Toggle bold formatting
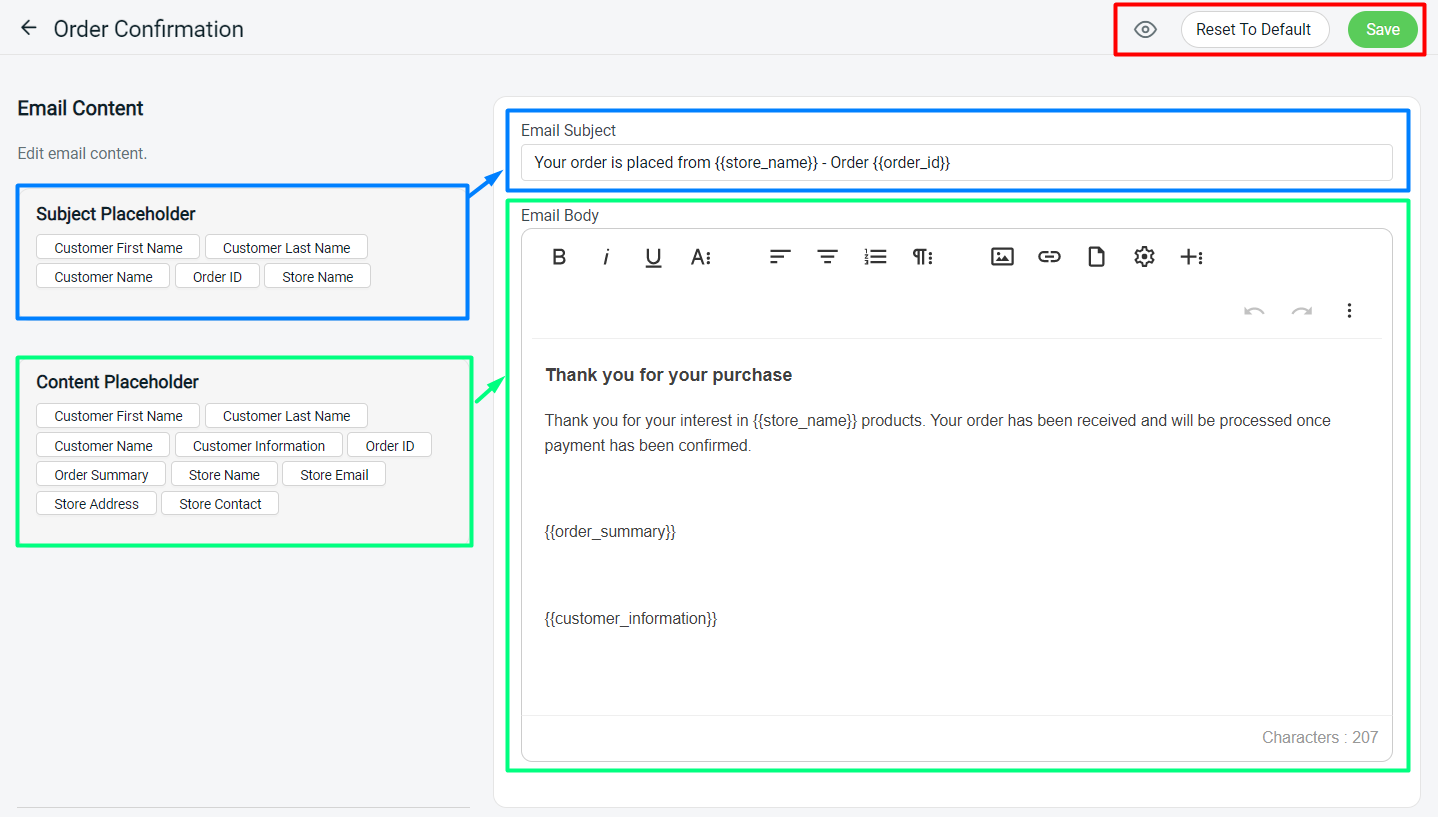The image size is (1438, 817). coord(559,257)
